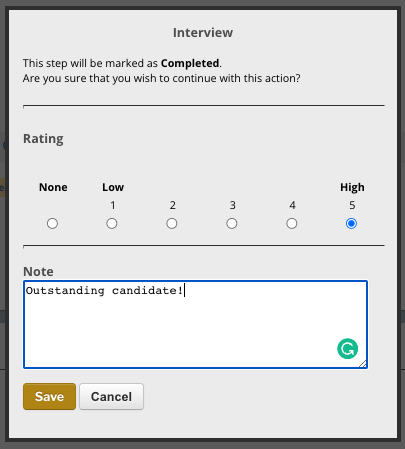
Task: Click the 'Note' field heading
Action: tap(38, 271)
